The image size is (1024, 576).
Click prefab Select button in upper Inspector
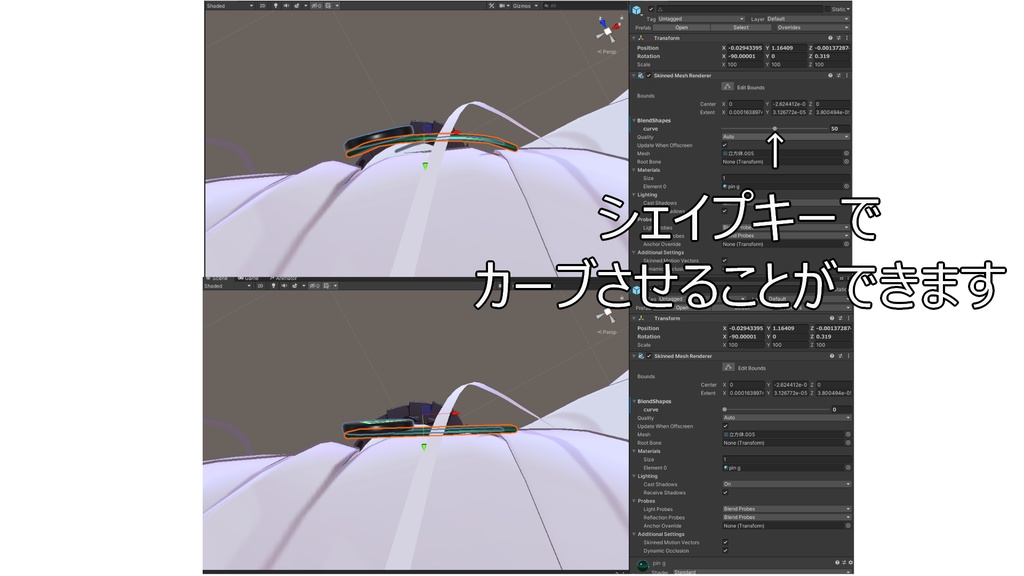click(741, 27)
